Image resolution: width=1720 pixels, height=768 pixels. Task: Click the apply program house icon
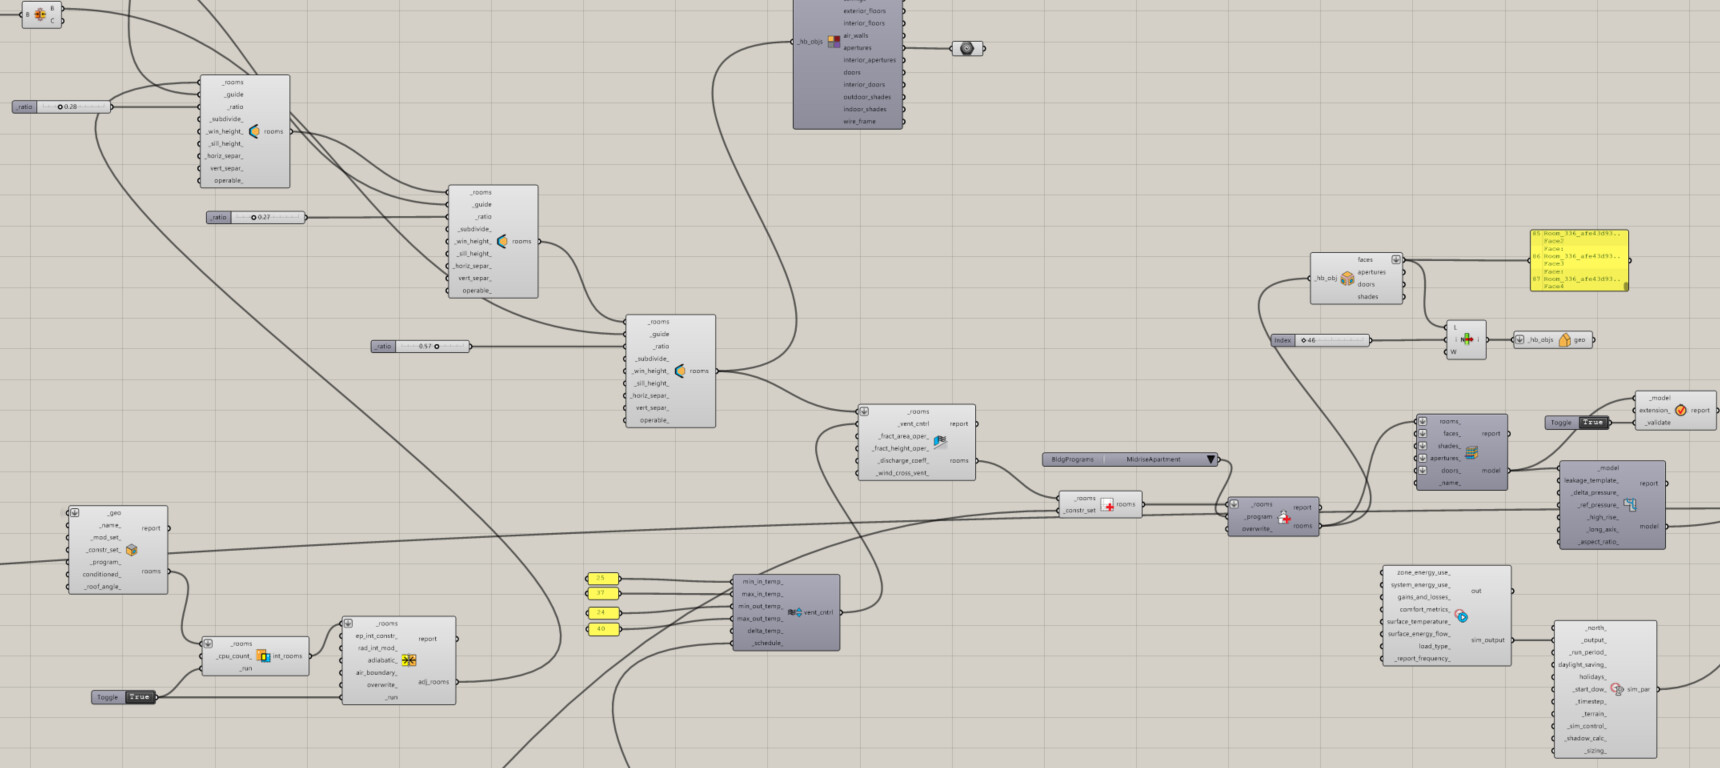tap(1284, 517)
